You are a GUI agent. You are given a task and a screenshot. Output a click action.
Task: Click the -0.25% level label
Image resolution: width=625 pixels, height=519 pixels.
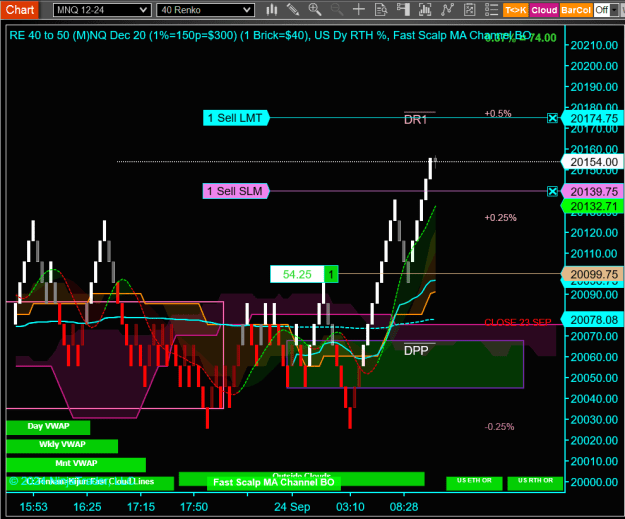(499, 427)
